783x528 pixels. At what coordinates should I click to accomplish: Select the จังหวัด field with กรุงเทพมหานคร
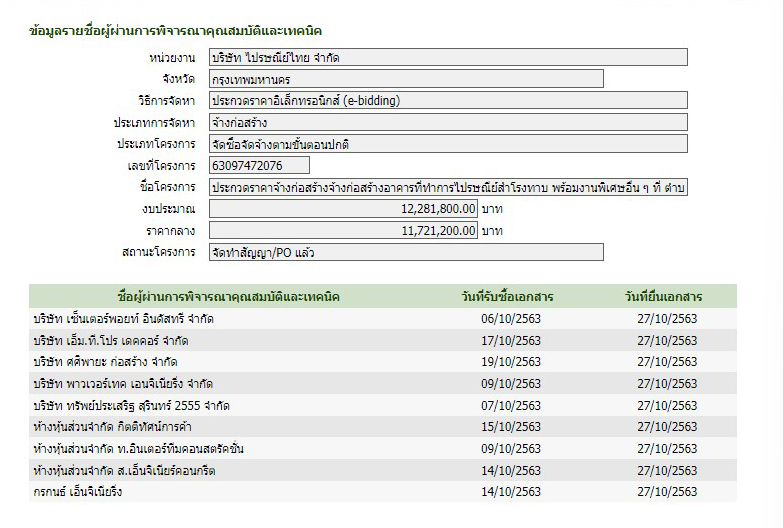[x=405, y=79]
